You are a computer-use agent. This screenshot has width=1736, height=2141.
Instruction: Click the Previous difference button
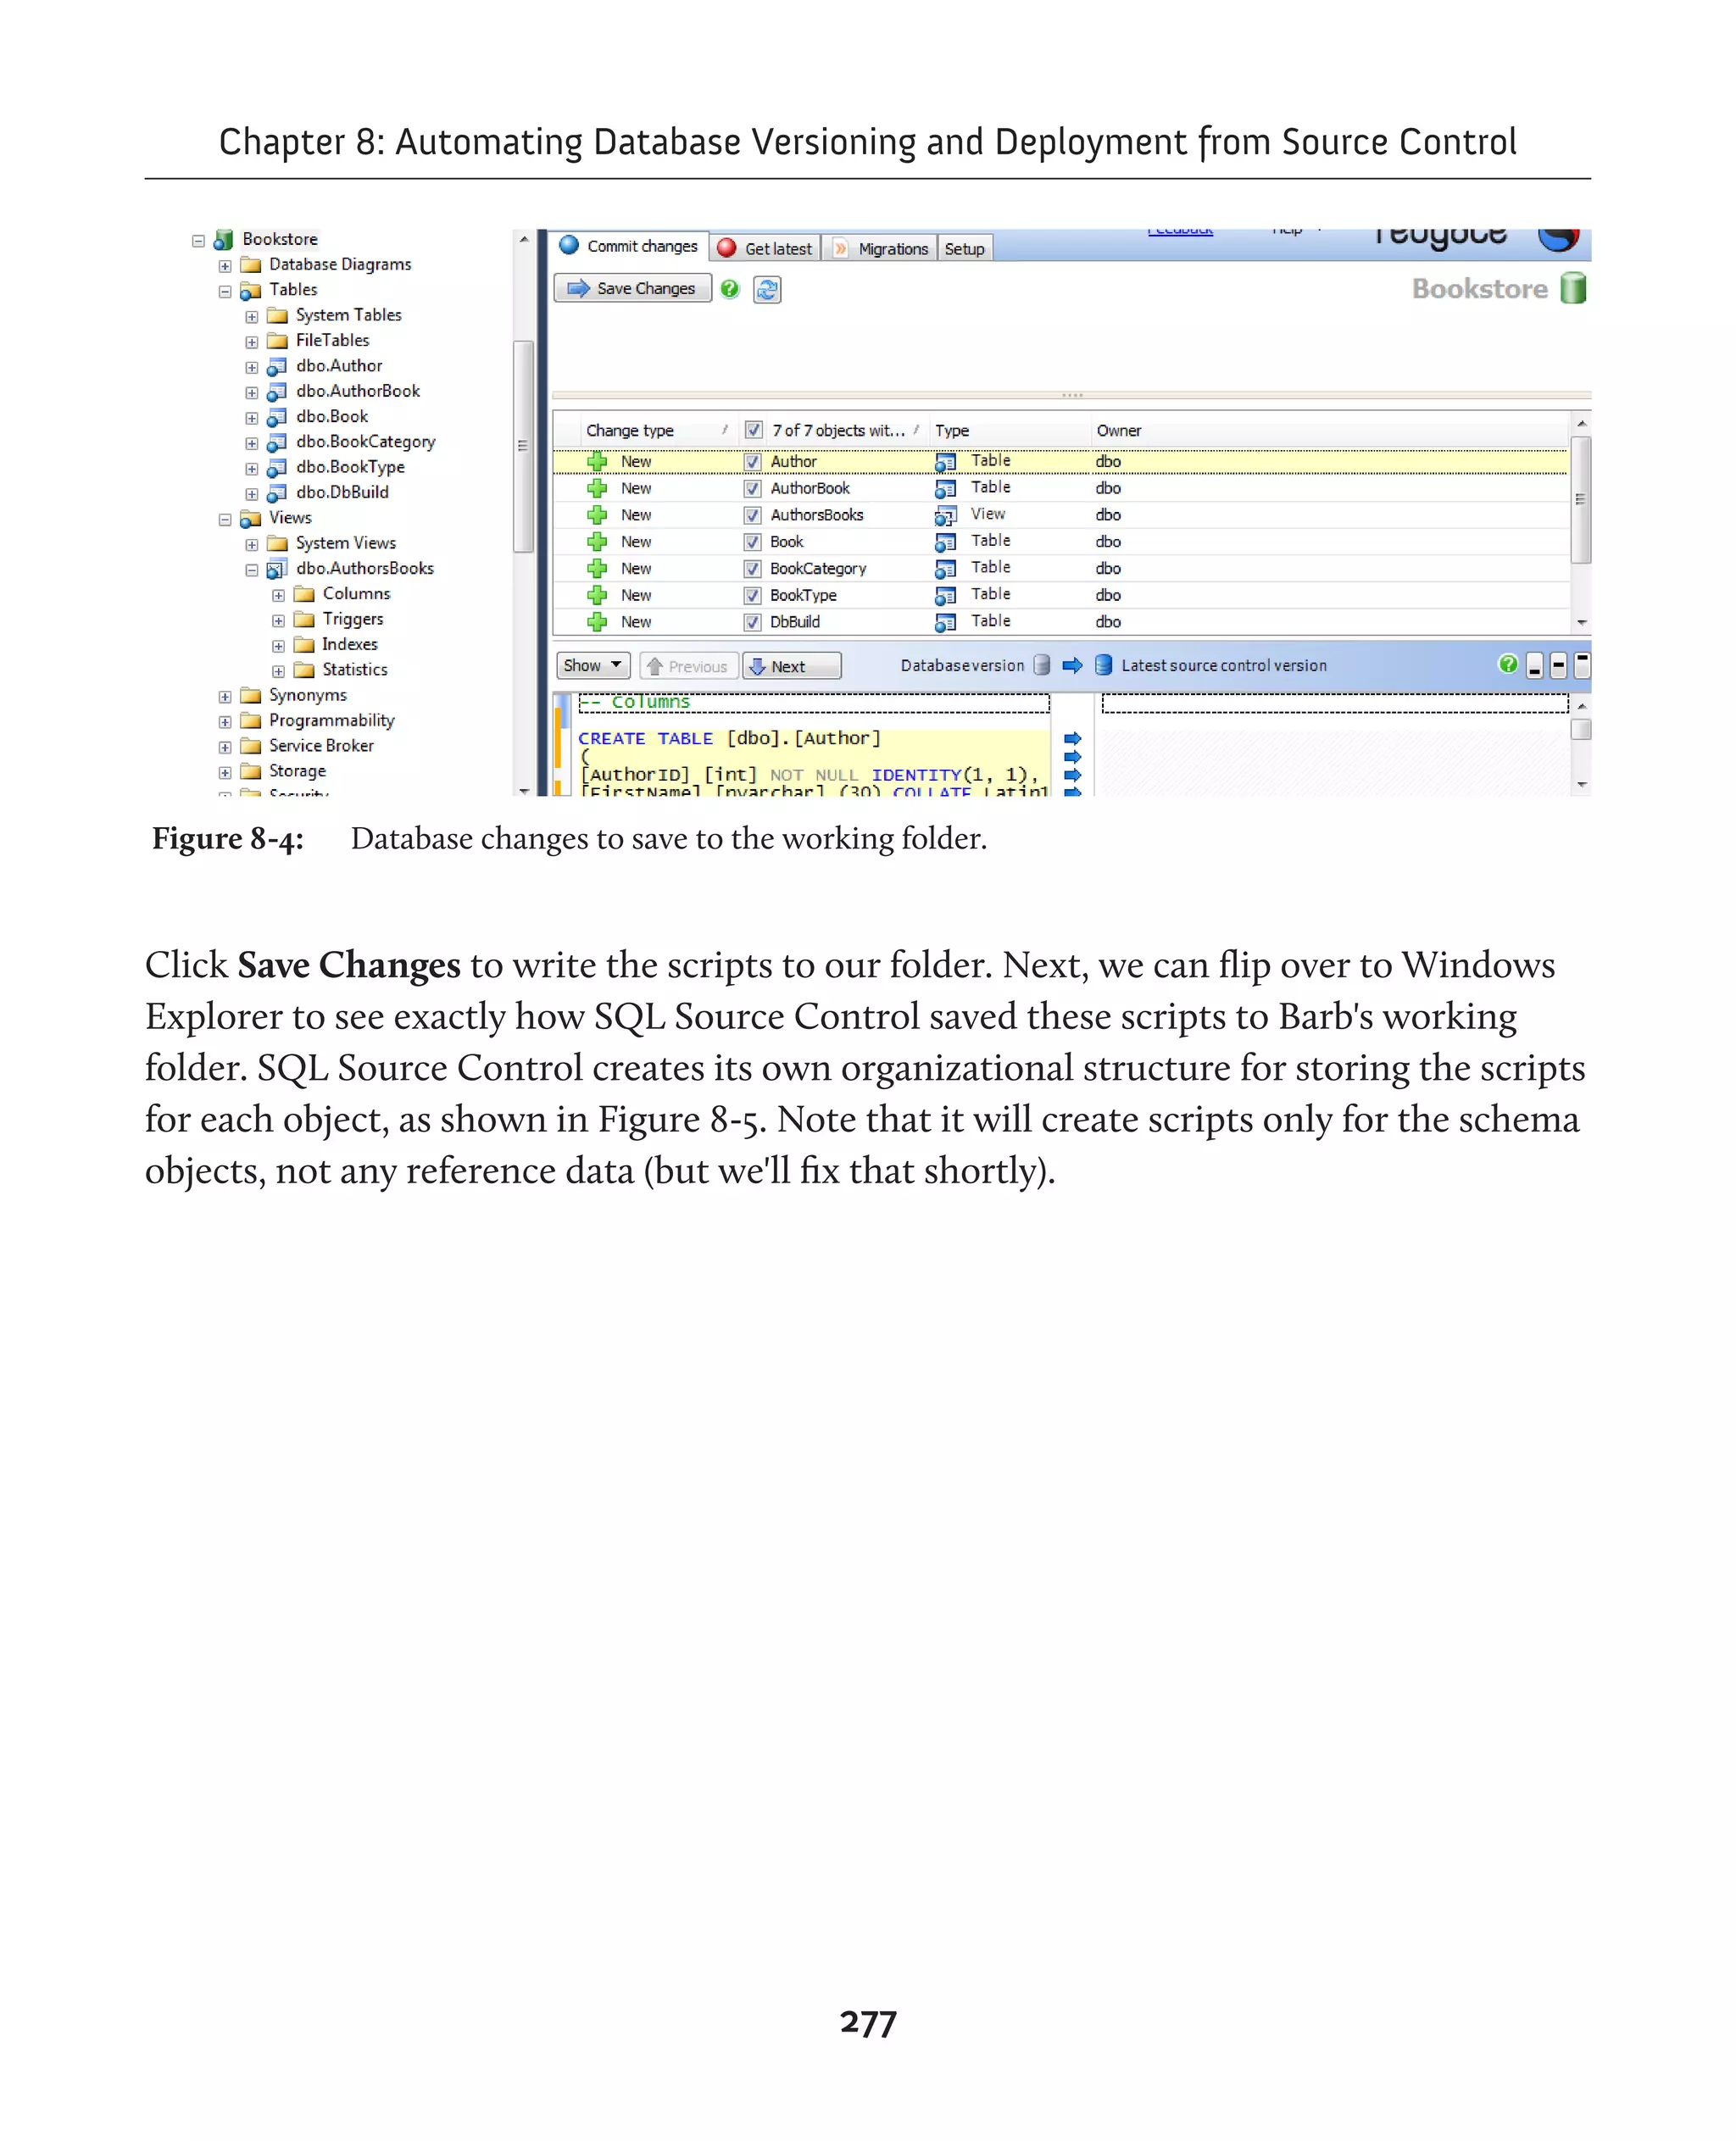(x=689, y=667)
